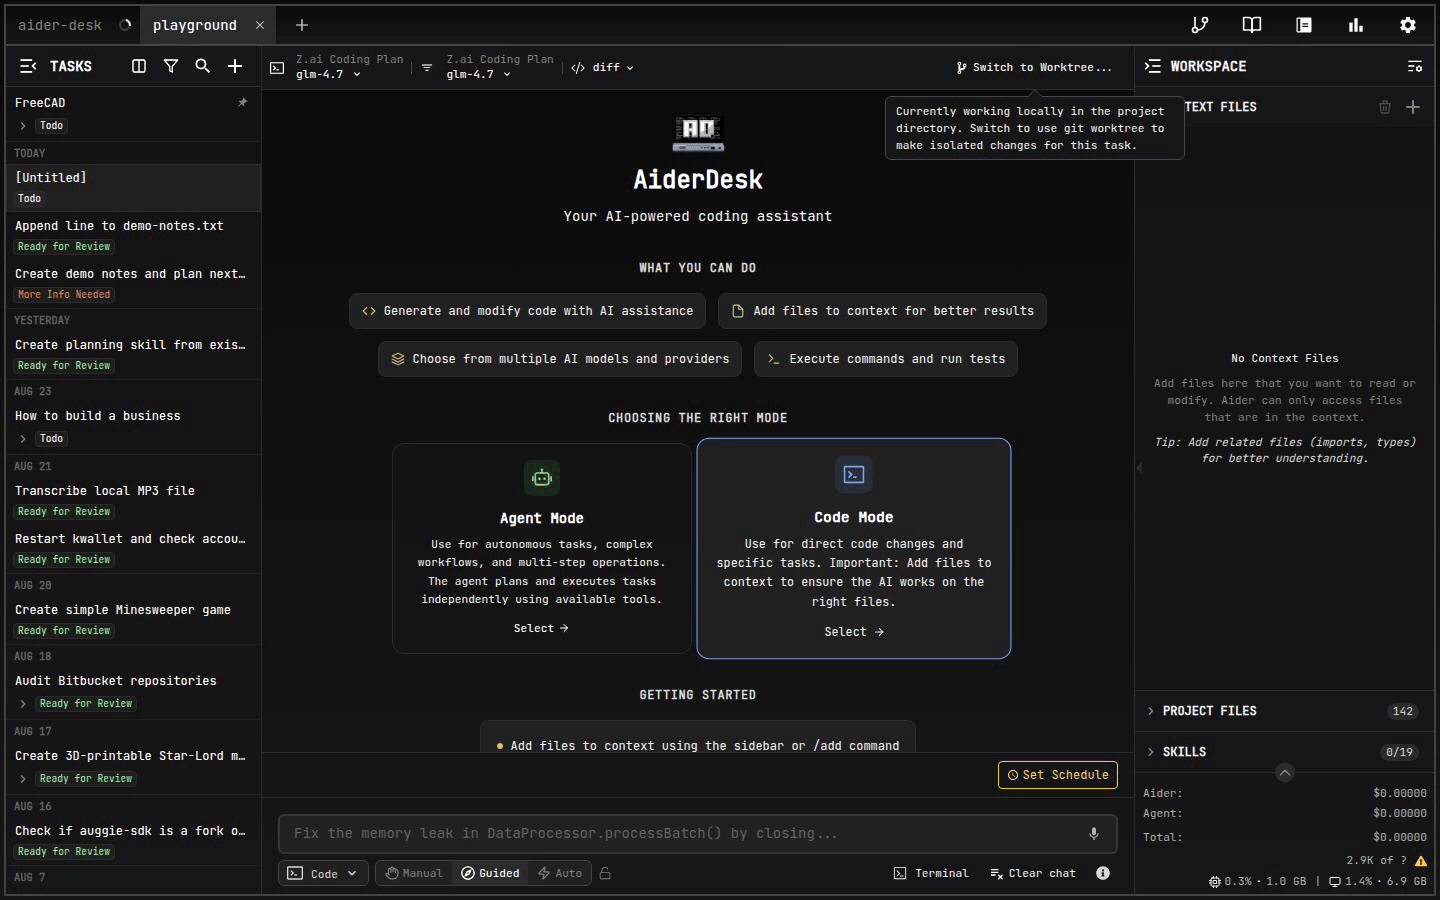The width and height of the screenshot is (1440, 900).
Task: Open the Create simple Minesweeper game task
Action: tap(132, 620)
